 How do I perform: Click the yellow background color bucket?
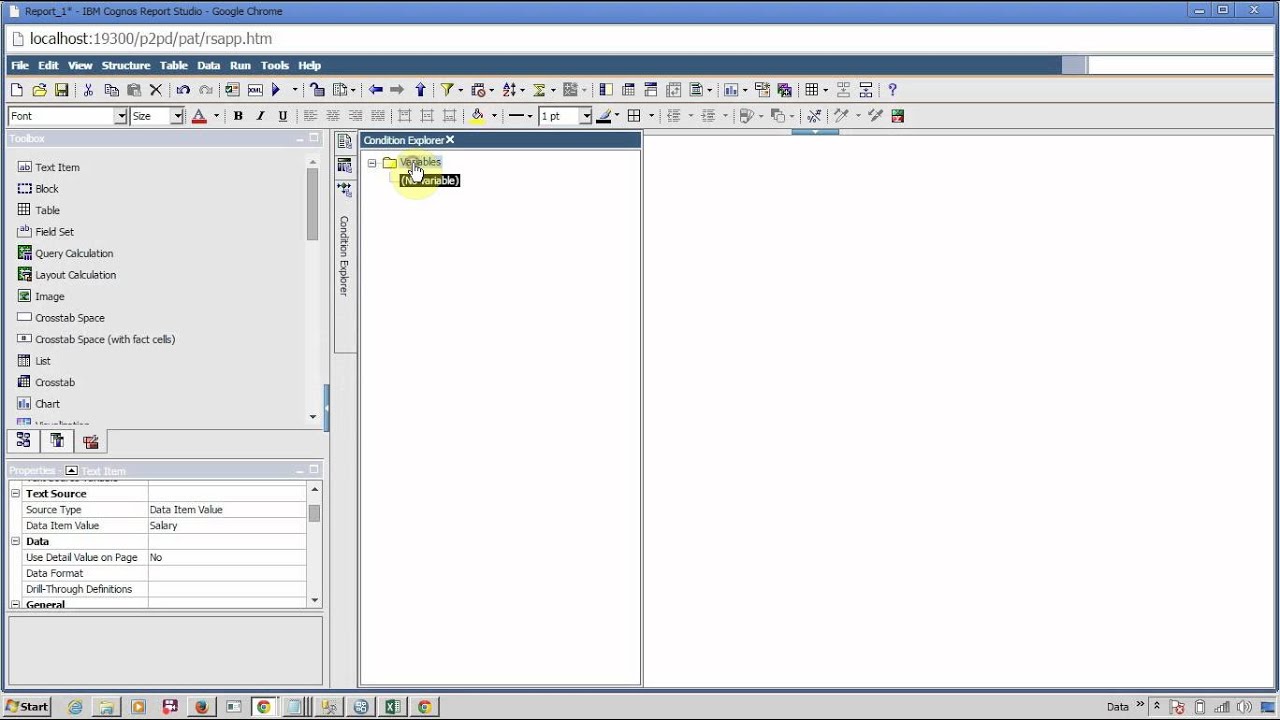point(478,116)
